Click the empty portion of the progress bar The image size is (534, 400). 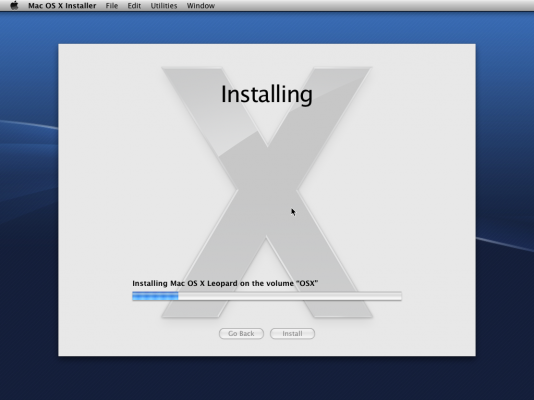[290, 296]
